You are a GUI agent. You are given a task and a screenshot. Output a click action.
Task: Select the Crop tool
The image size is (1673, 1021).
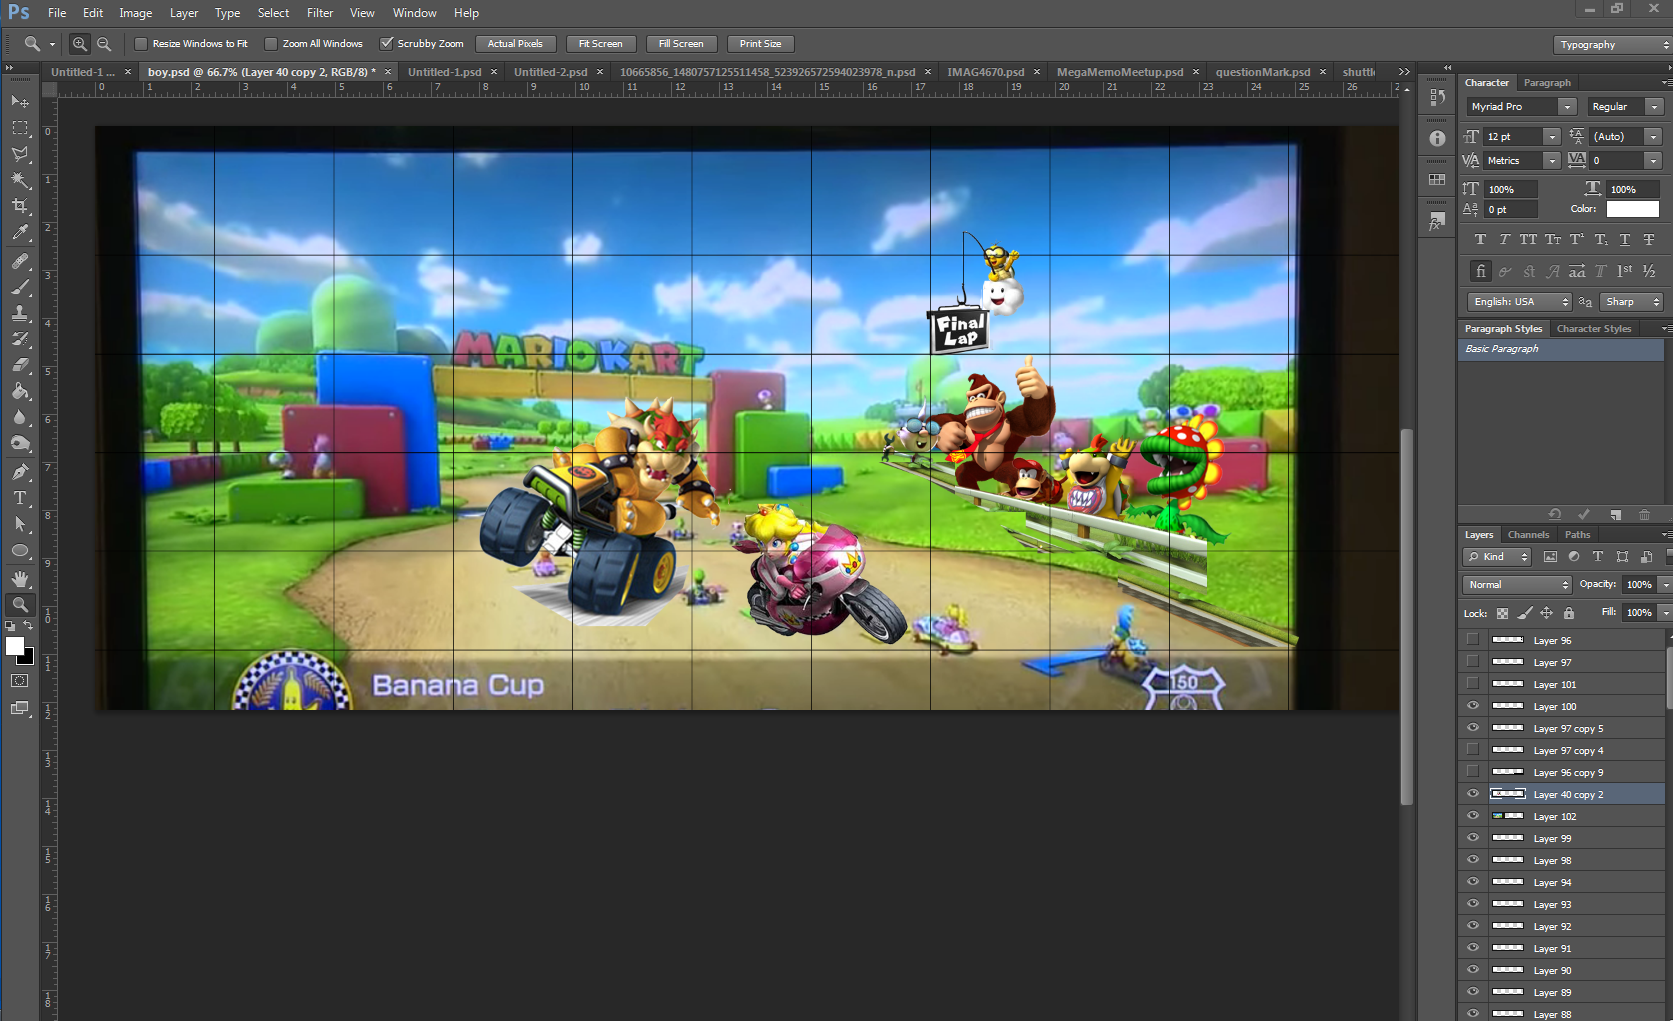[x=20, y=206]
